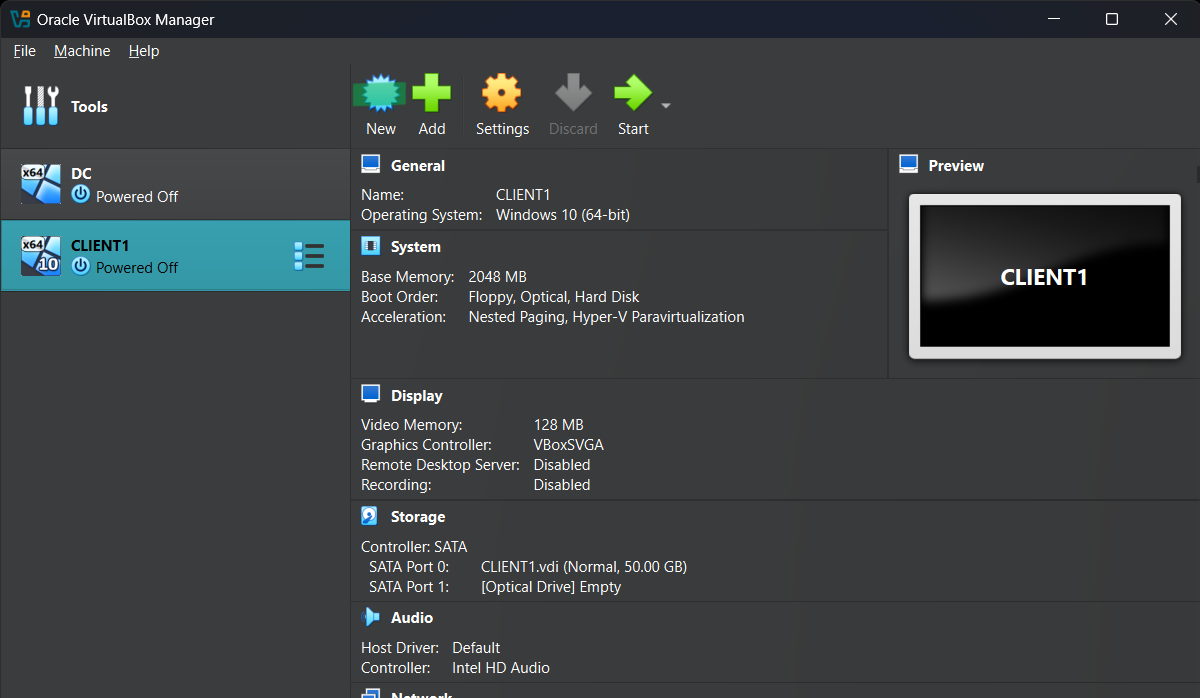Open the Machine menu
This screenshot has height=698, width=1200.
(x=82, y=51)
